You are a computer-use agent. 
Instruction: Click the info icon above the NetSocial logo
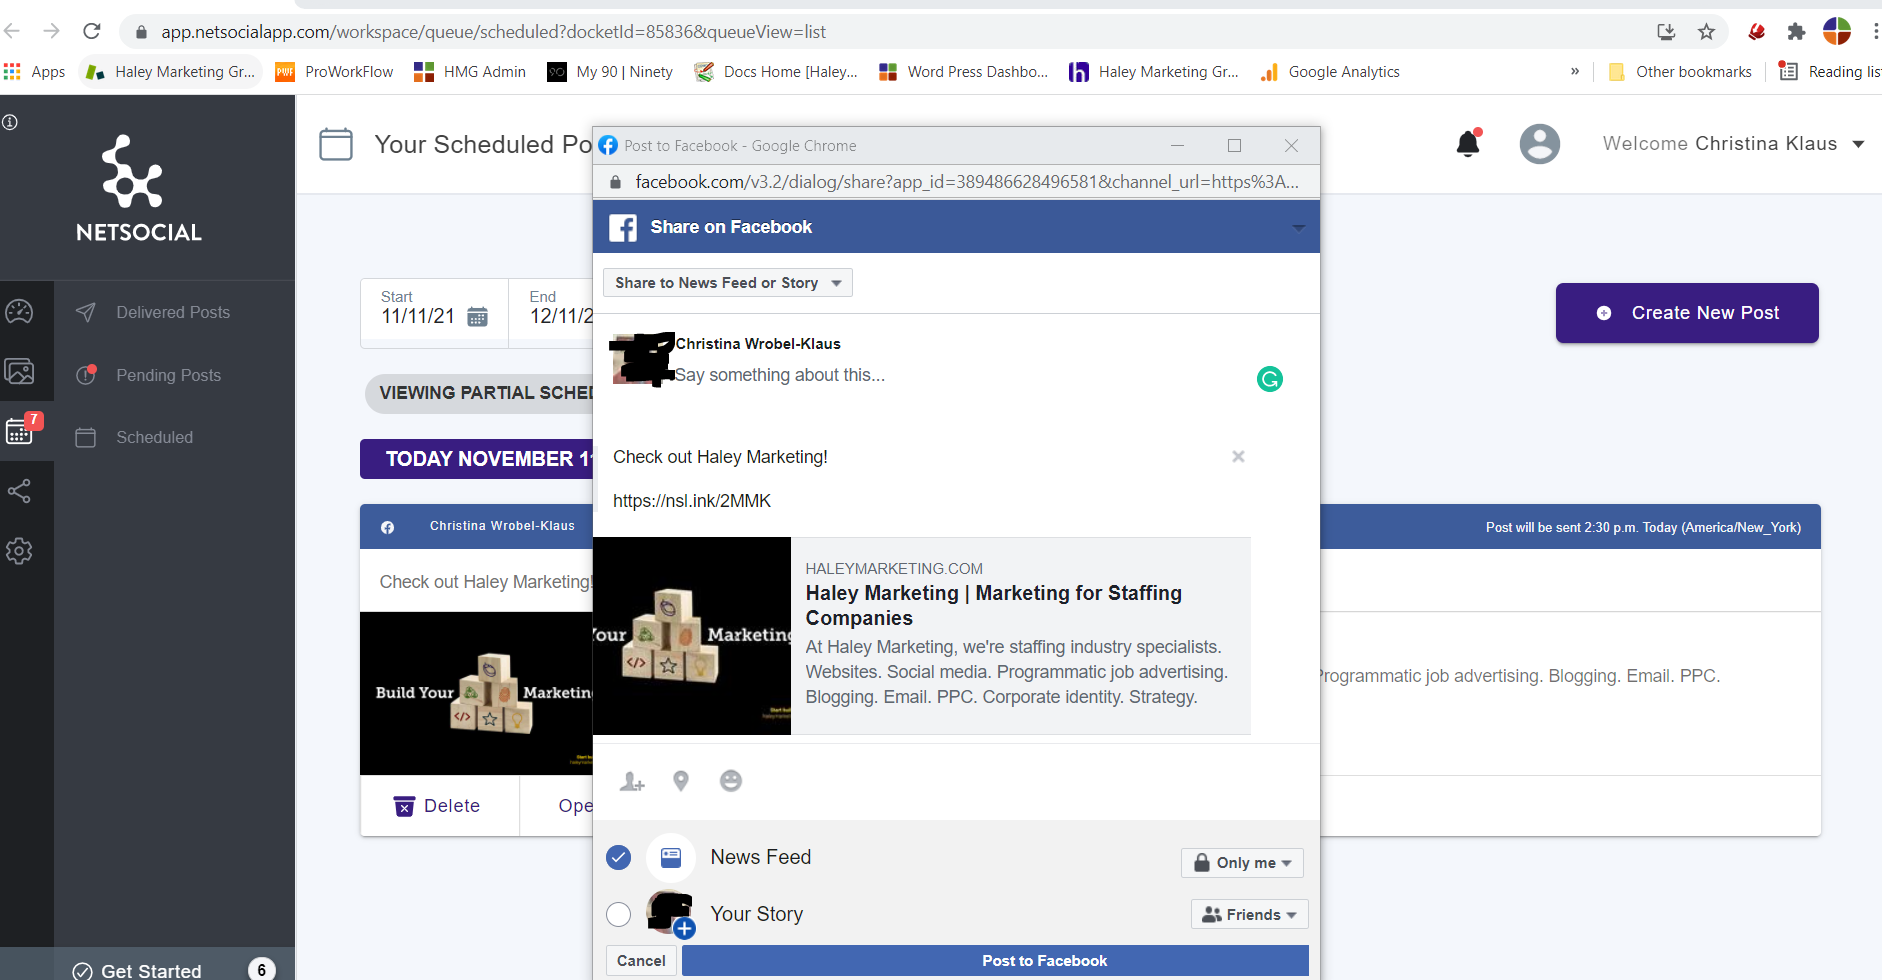click(x=10, y=122)
